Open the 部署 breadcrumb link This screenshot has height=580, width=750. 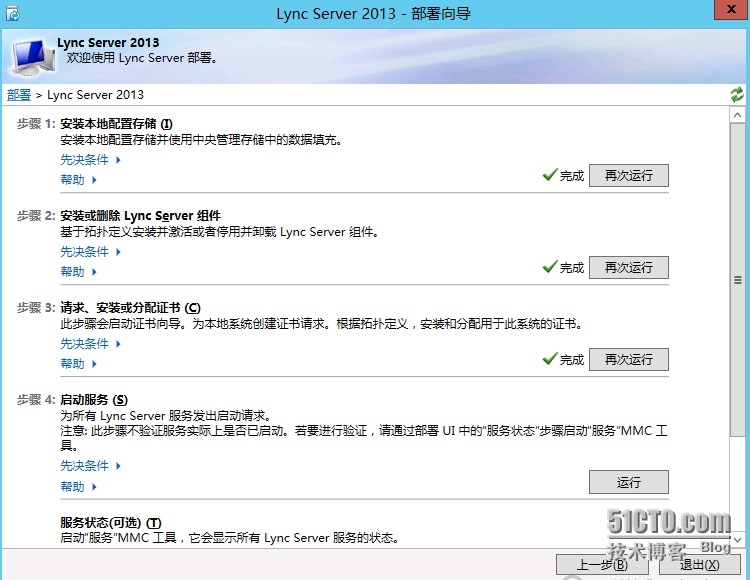coord(19,95)
